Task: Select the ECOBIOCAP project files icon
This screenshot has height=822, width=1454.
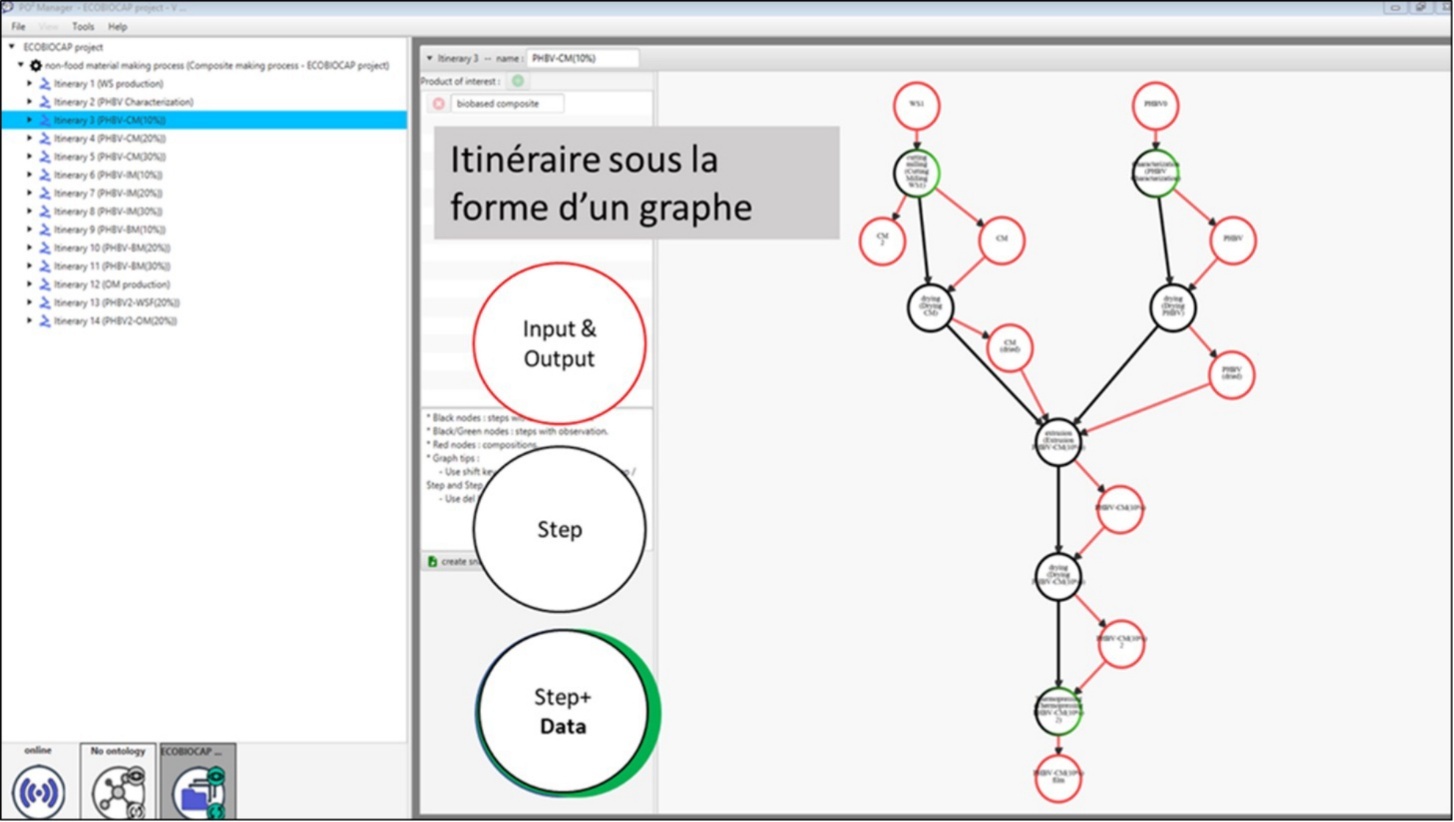Action: tap(197, 789)
